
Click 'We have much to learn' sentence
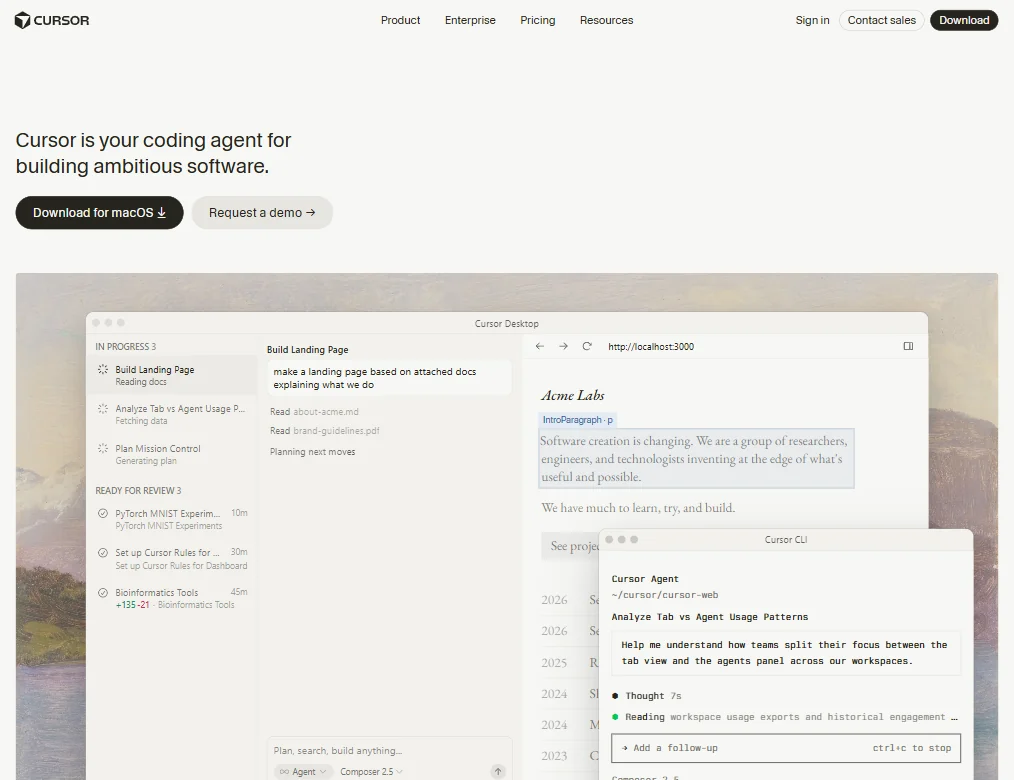(x=638, y=508)
